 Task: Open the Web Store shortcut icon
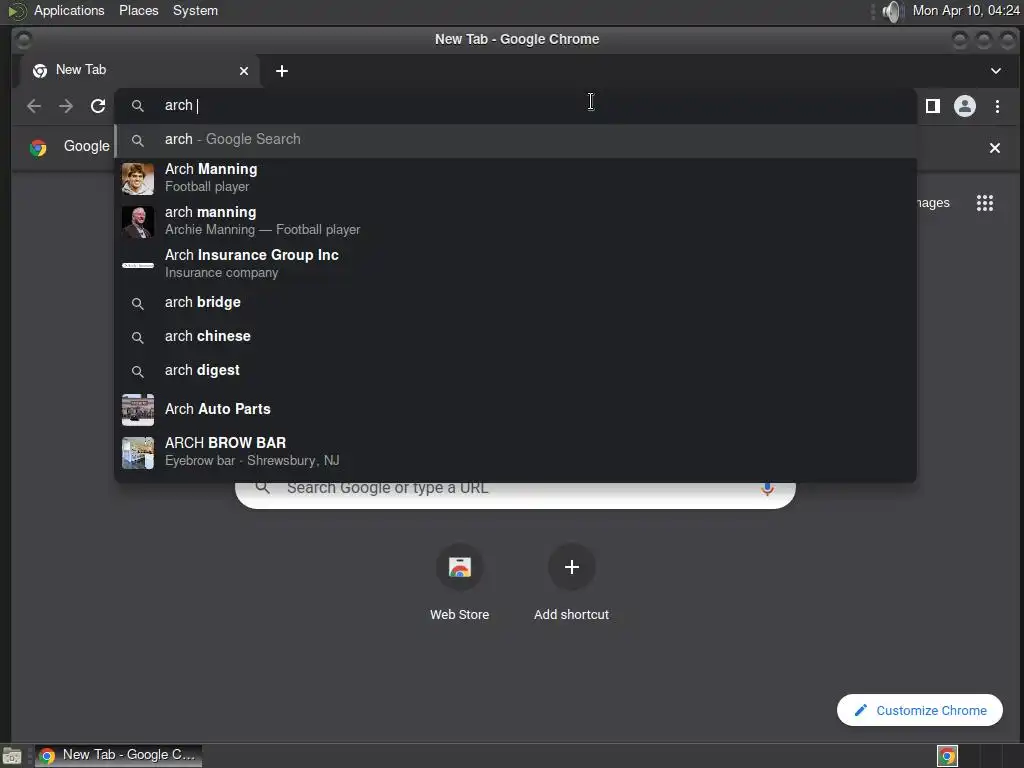click(460, 567)
